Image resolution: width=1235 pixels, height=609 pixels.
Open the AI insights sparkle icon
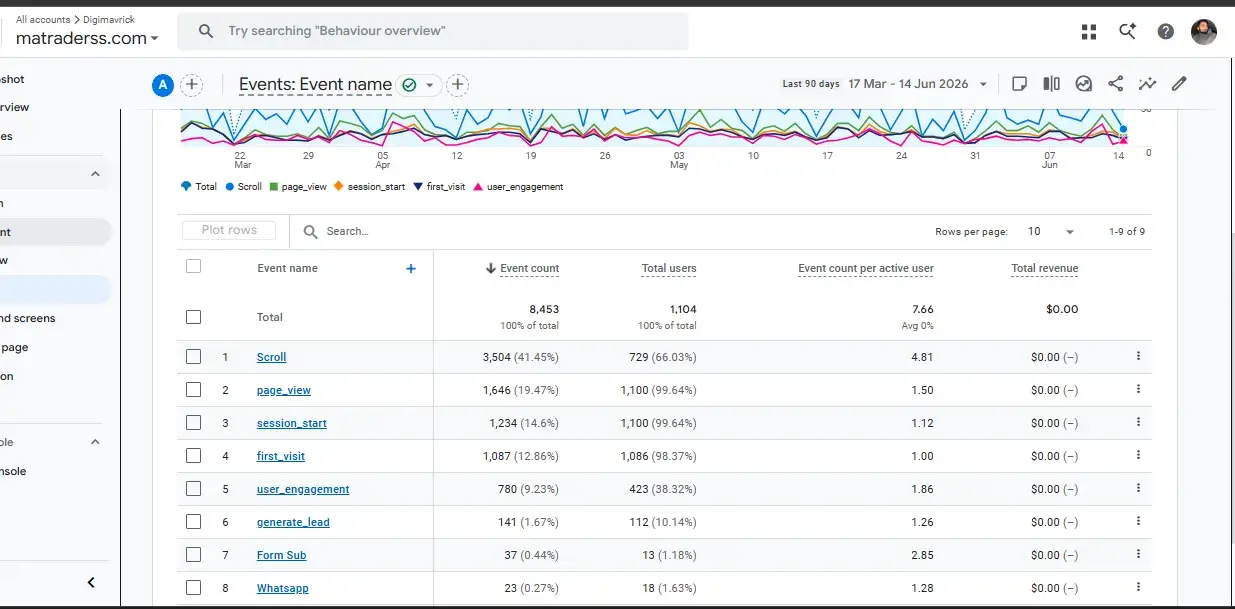pos(1127,32)
